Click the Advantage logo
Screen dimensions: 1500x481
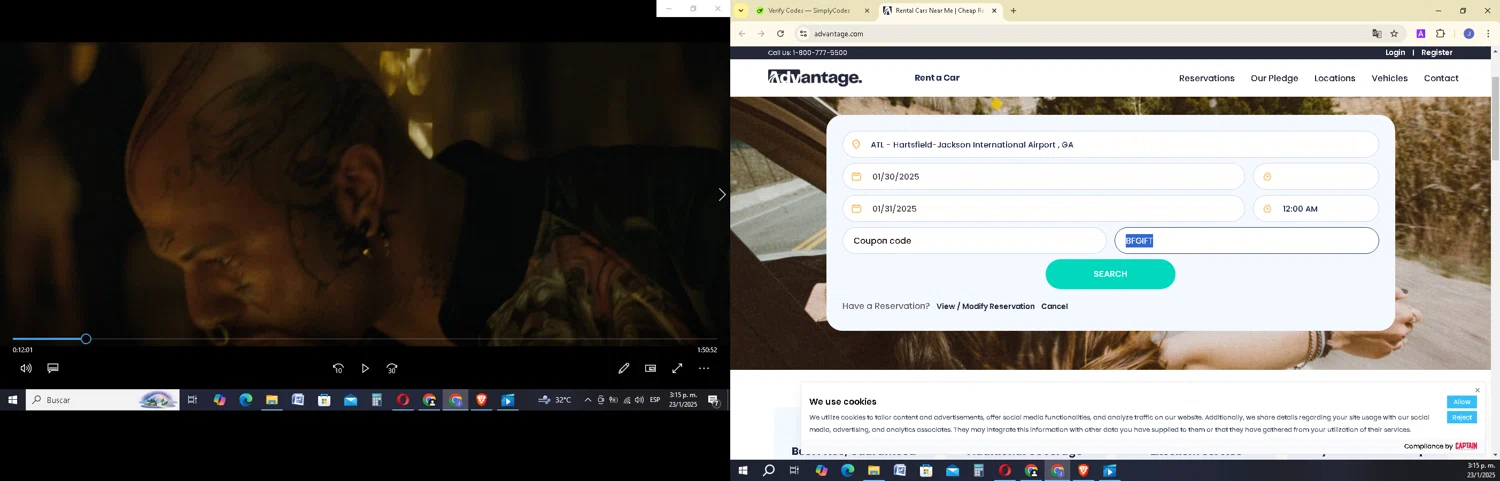click(815, 78)
